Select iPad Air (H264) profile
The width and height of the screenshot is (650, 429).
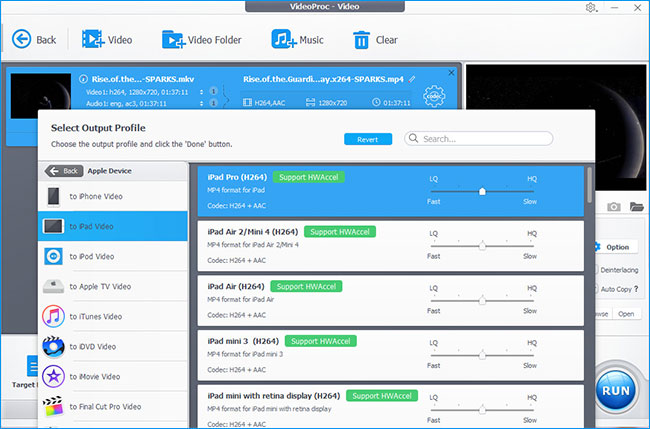click(x=390, y=301)
